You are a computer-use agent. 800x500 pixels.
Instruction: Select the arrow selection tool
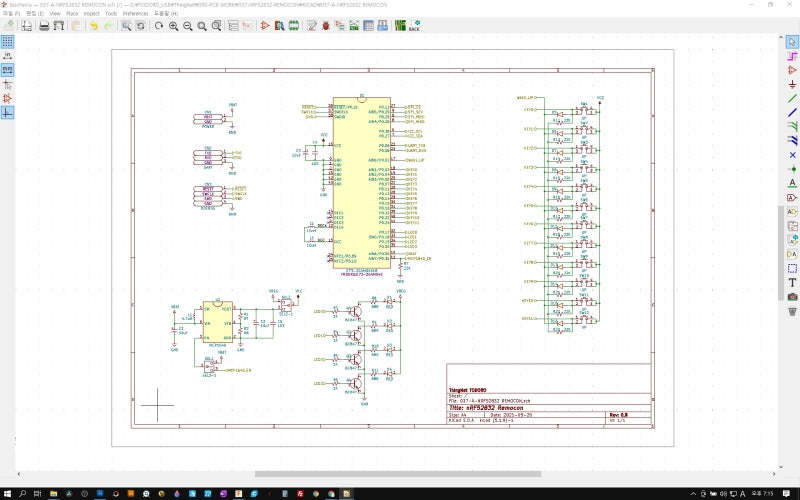tap(792, 41)
